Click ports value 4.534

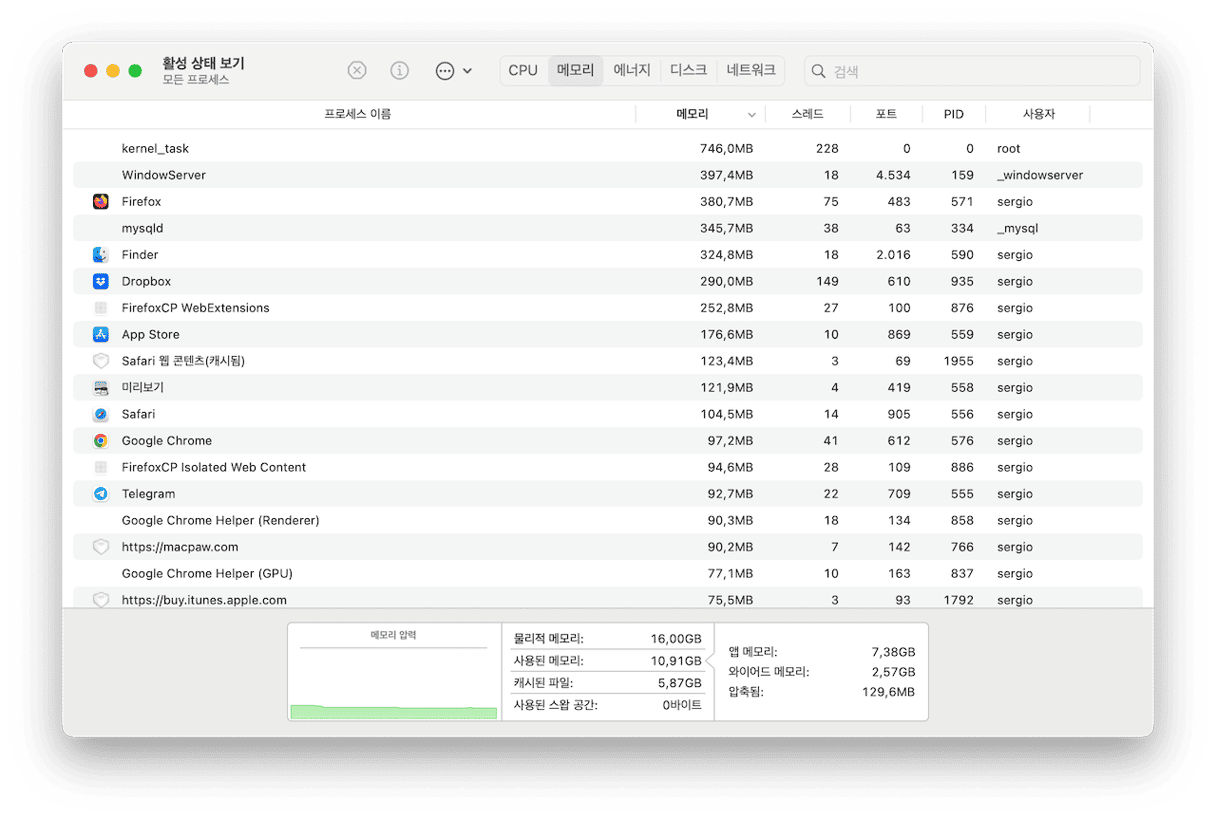click(x=892, y=175)
